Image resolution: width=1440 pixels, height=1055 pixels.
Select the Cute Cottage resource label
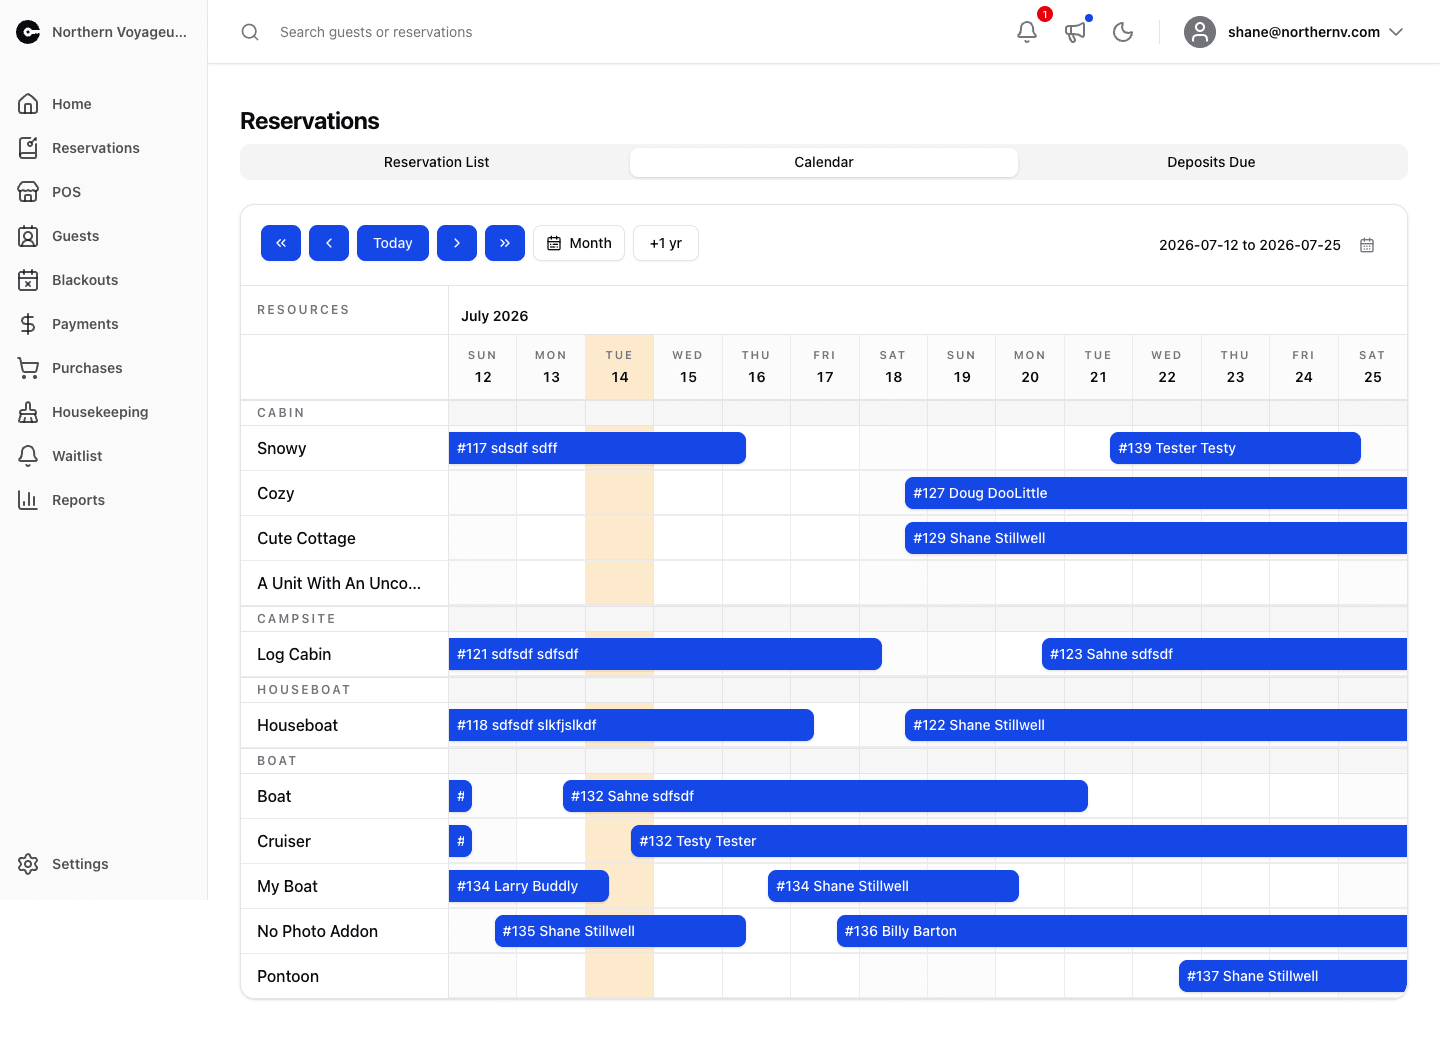coord(306,538)
